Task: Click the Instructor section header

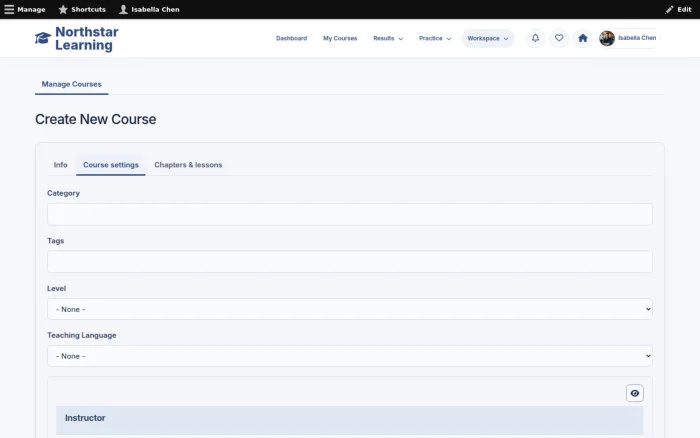Action: click(x=350, y=420)
